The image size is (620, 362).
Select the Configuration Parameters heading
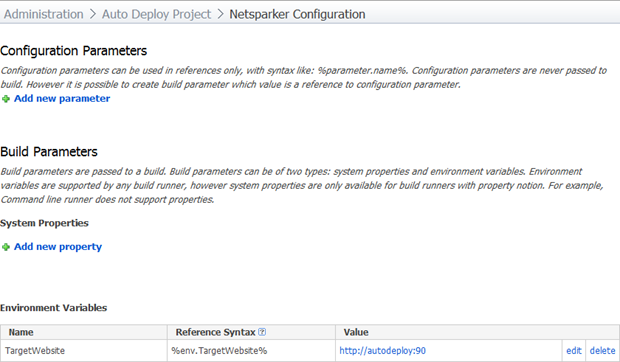coord(74,51)
